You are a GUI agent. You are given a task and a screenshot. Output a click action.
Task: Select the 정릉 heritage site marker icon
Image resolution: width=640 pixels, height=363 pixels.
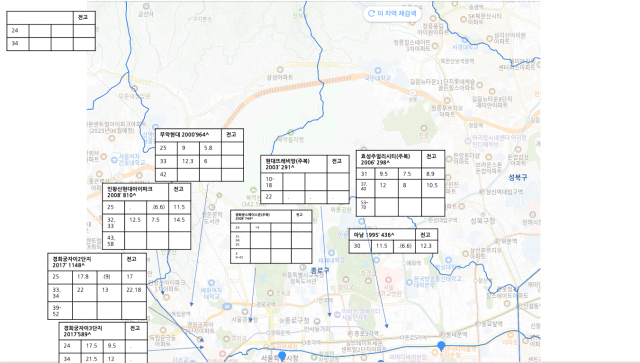[424, 128]
